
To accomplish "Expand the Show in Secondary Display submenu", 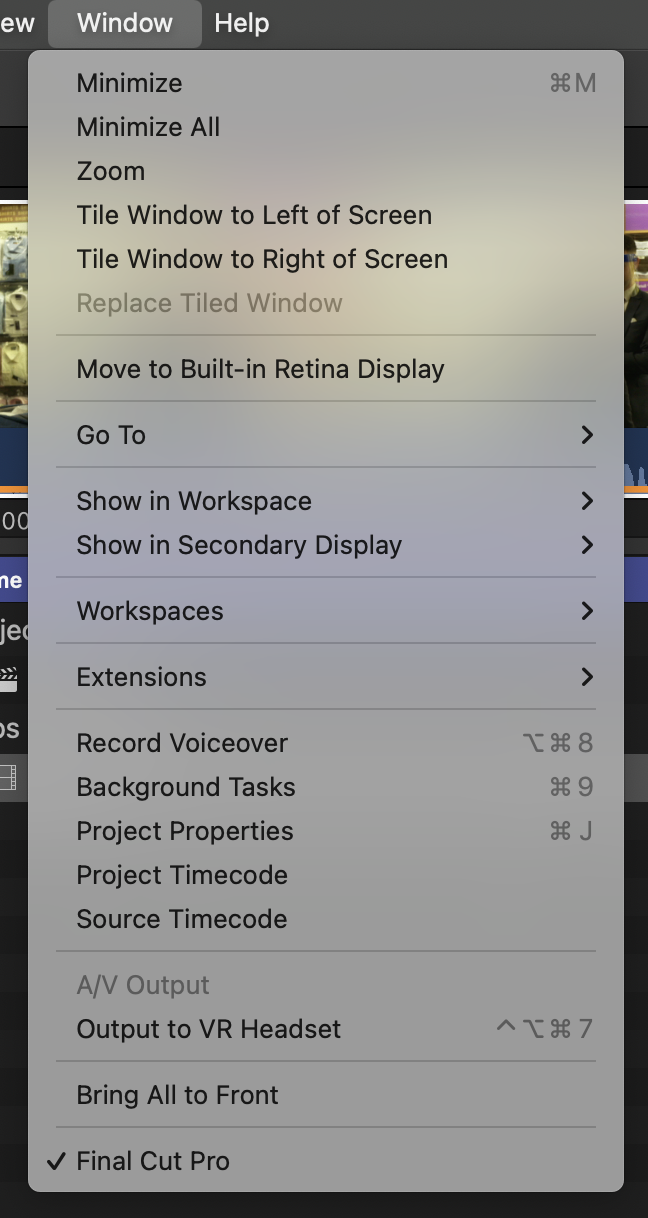I will pyautogui.click(x=326, y=545).
